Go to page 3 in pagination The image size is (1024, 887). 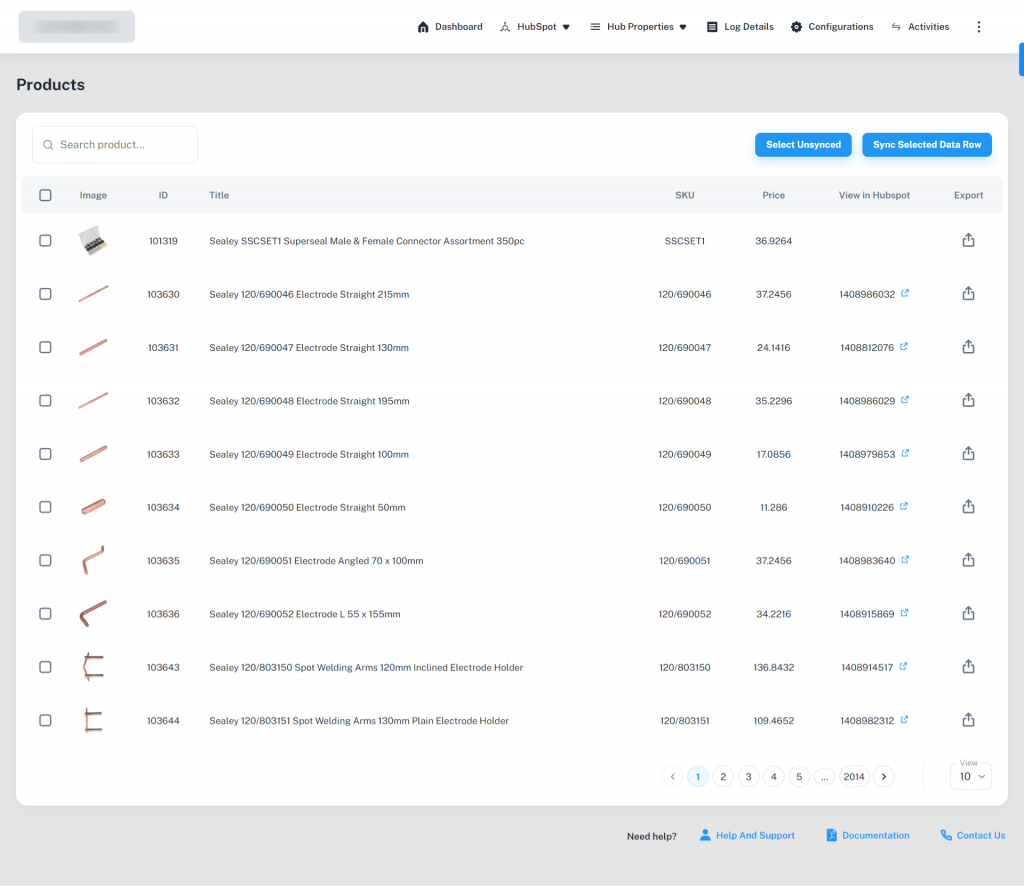point(748,777)
